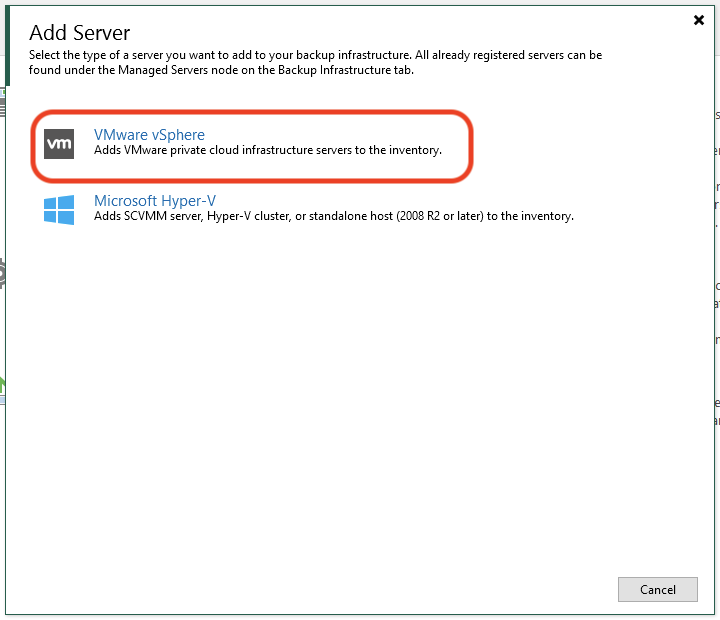This screenshot has height=620, width=720.
Task: Click the 'Select the type of a server' instructions
Action: tap(315, 62)
